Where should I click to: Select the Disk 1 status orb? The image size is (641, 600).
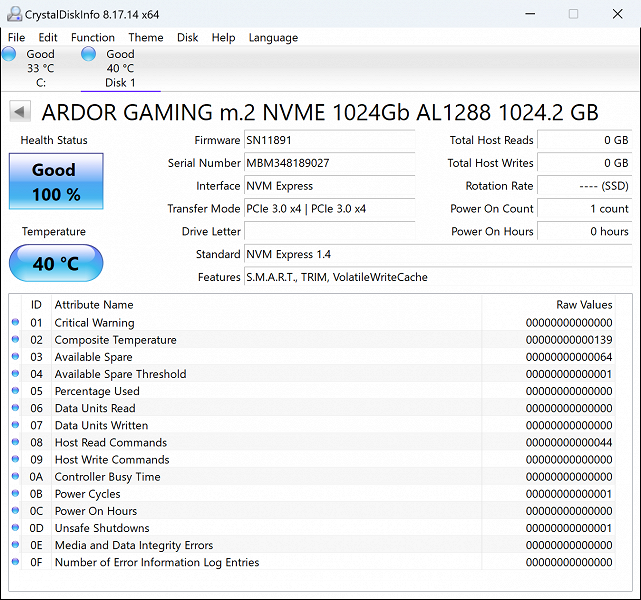click(88, 54)
